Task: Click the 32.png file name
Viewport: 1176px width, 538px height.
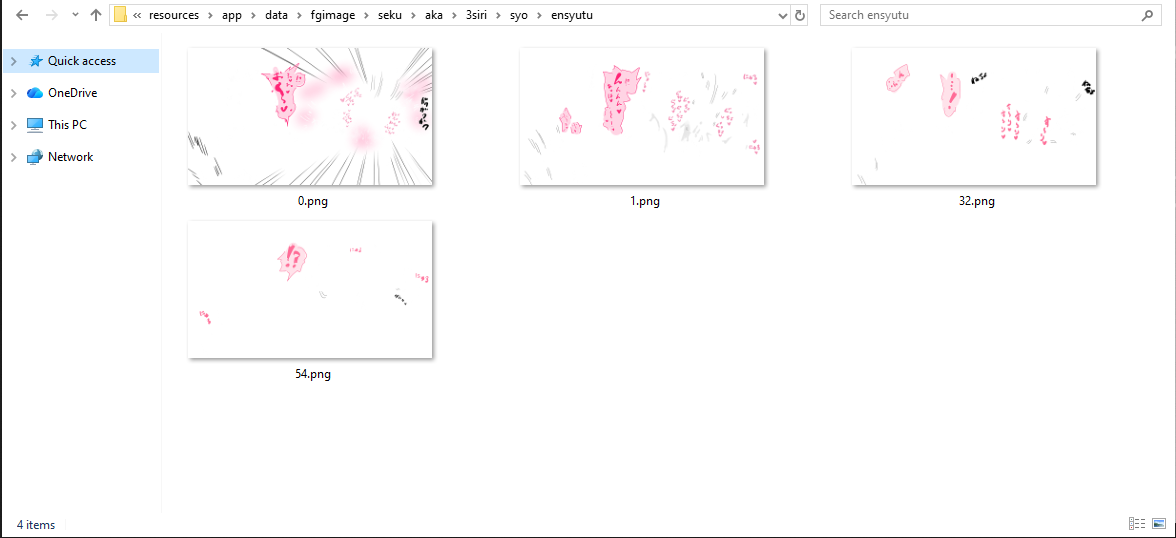Action: coord(976,201)
